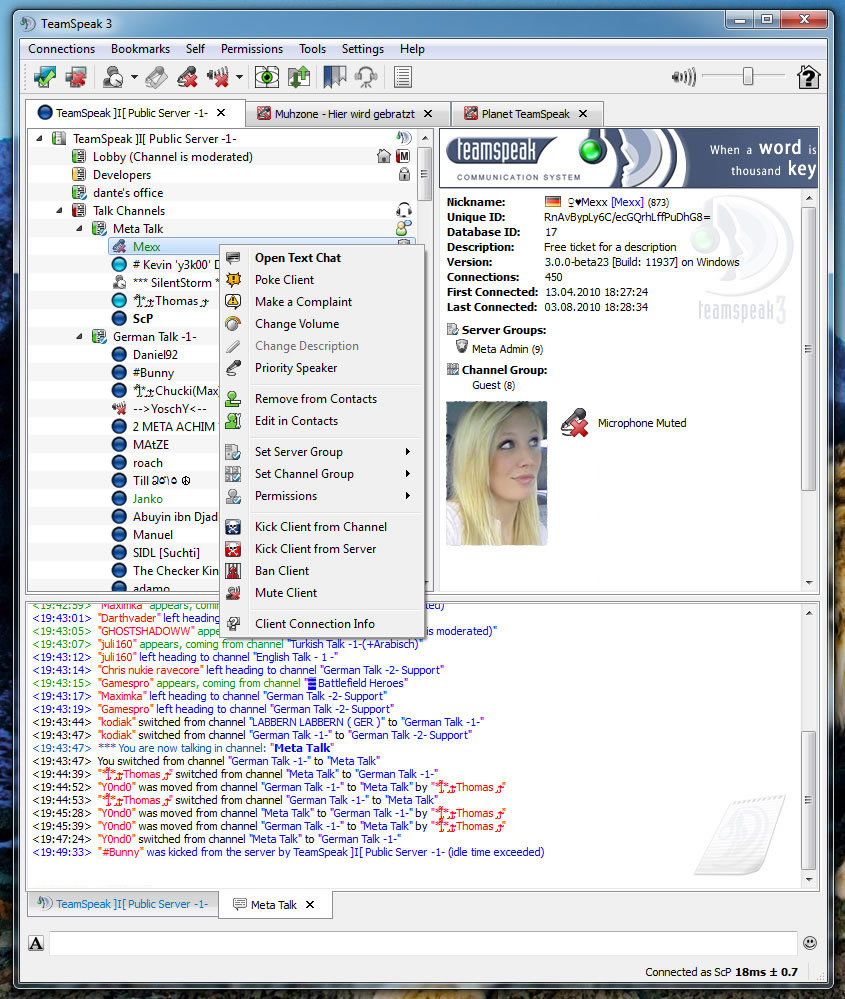Click in the chat message input field
The width and height of the screenshot is (845, 999).
coord(423,943)
